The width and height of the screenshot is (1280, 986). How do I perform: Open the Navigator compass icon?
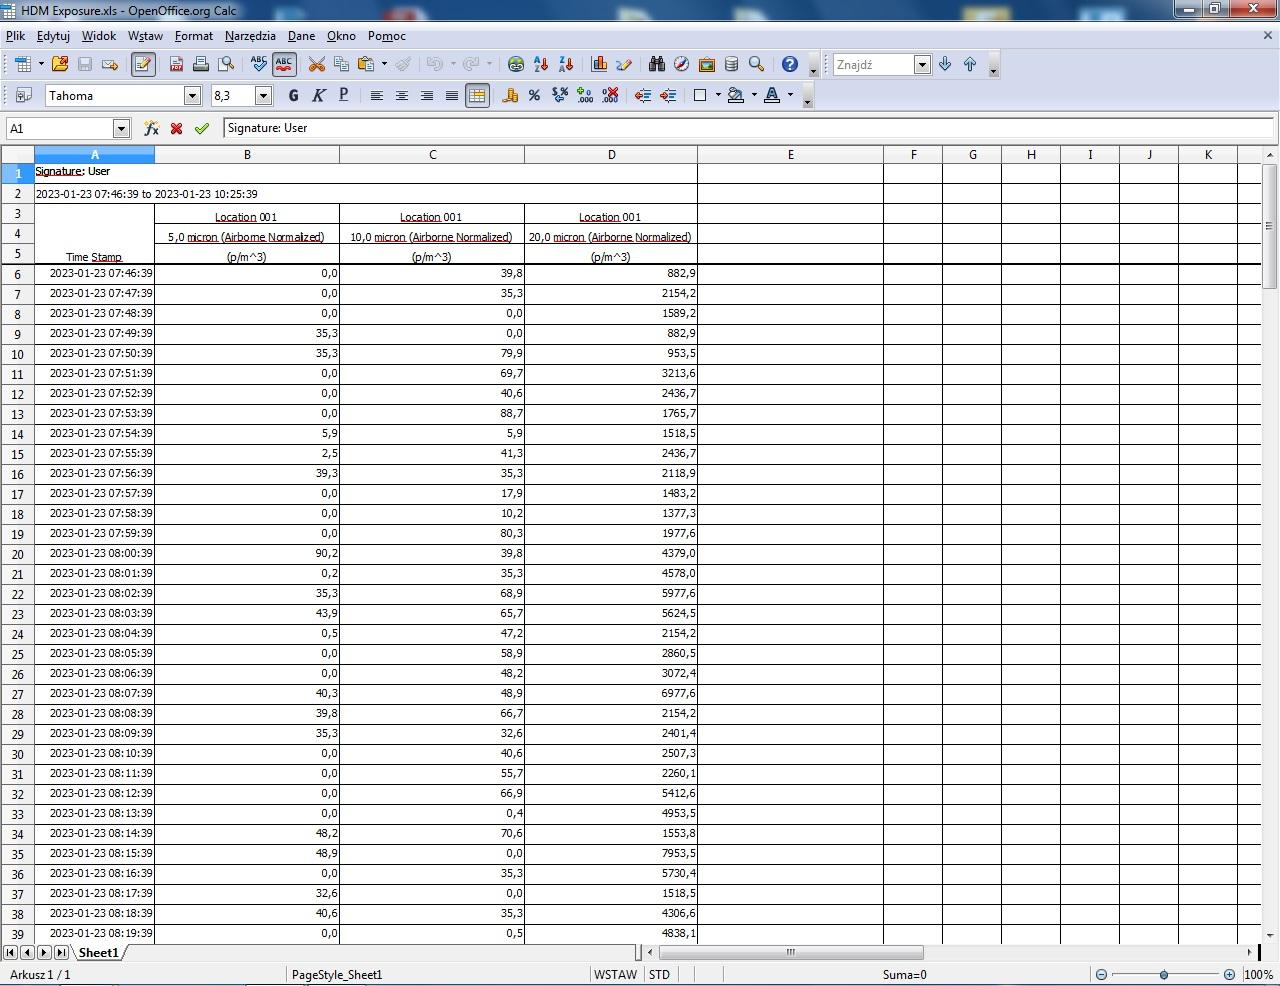[681, 65]
